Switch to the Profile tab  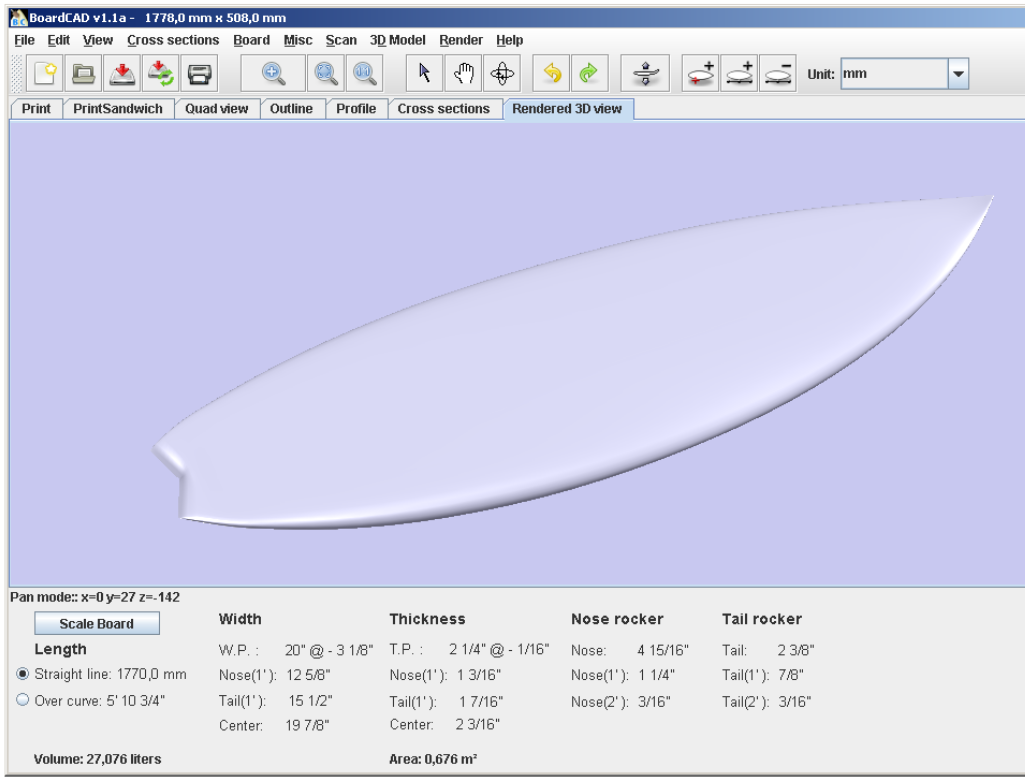tap(356, 109)
